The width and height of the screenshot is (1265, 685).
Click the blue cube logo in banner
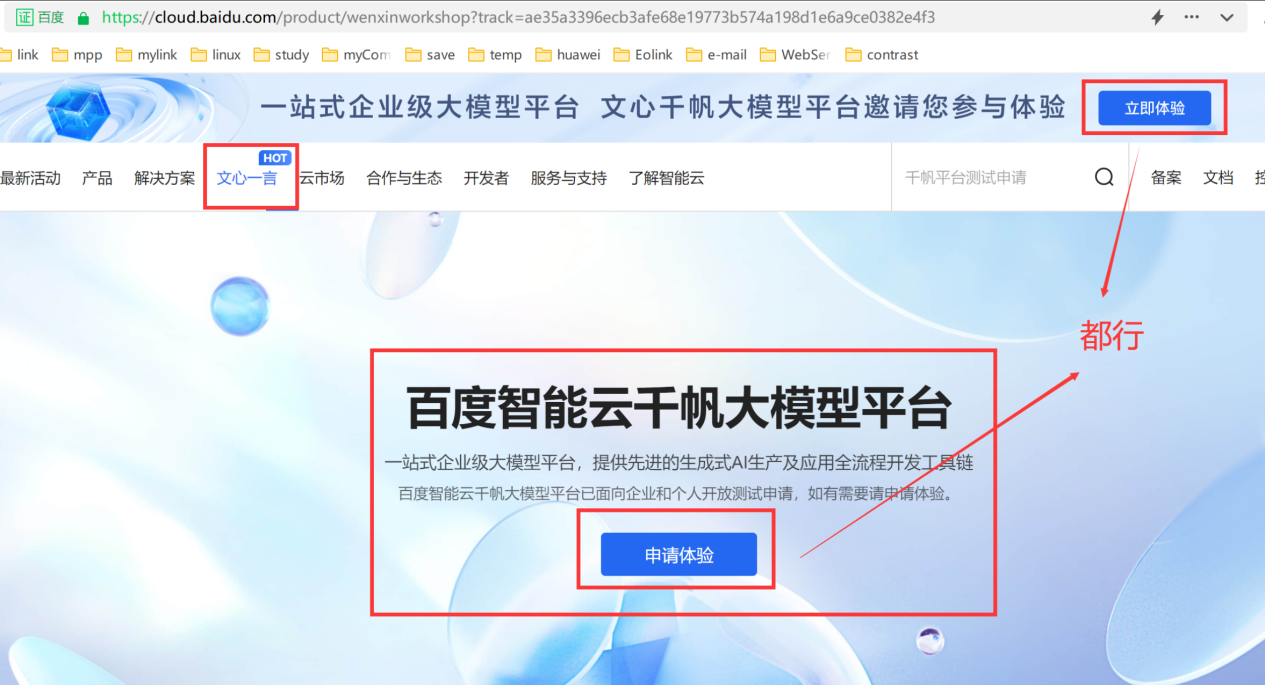pos(77,108)
